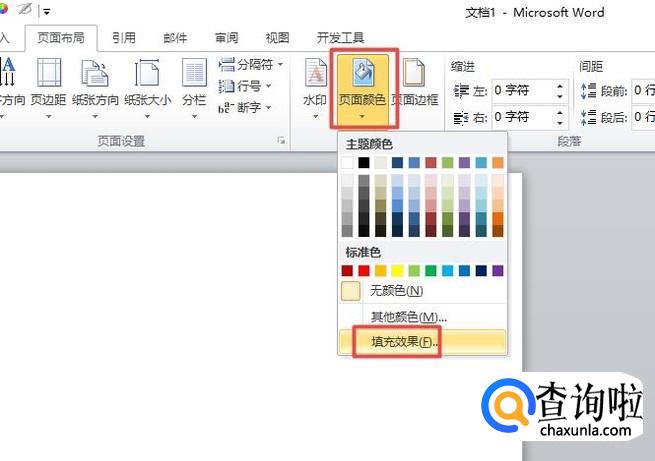Expand the 页边距 dropdown arrow

coord(48,117)
